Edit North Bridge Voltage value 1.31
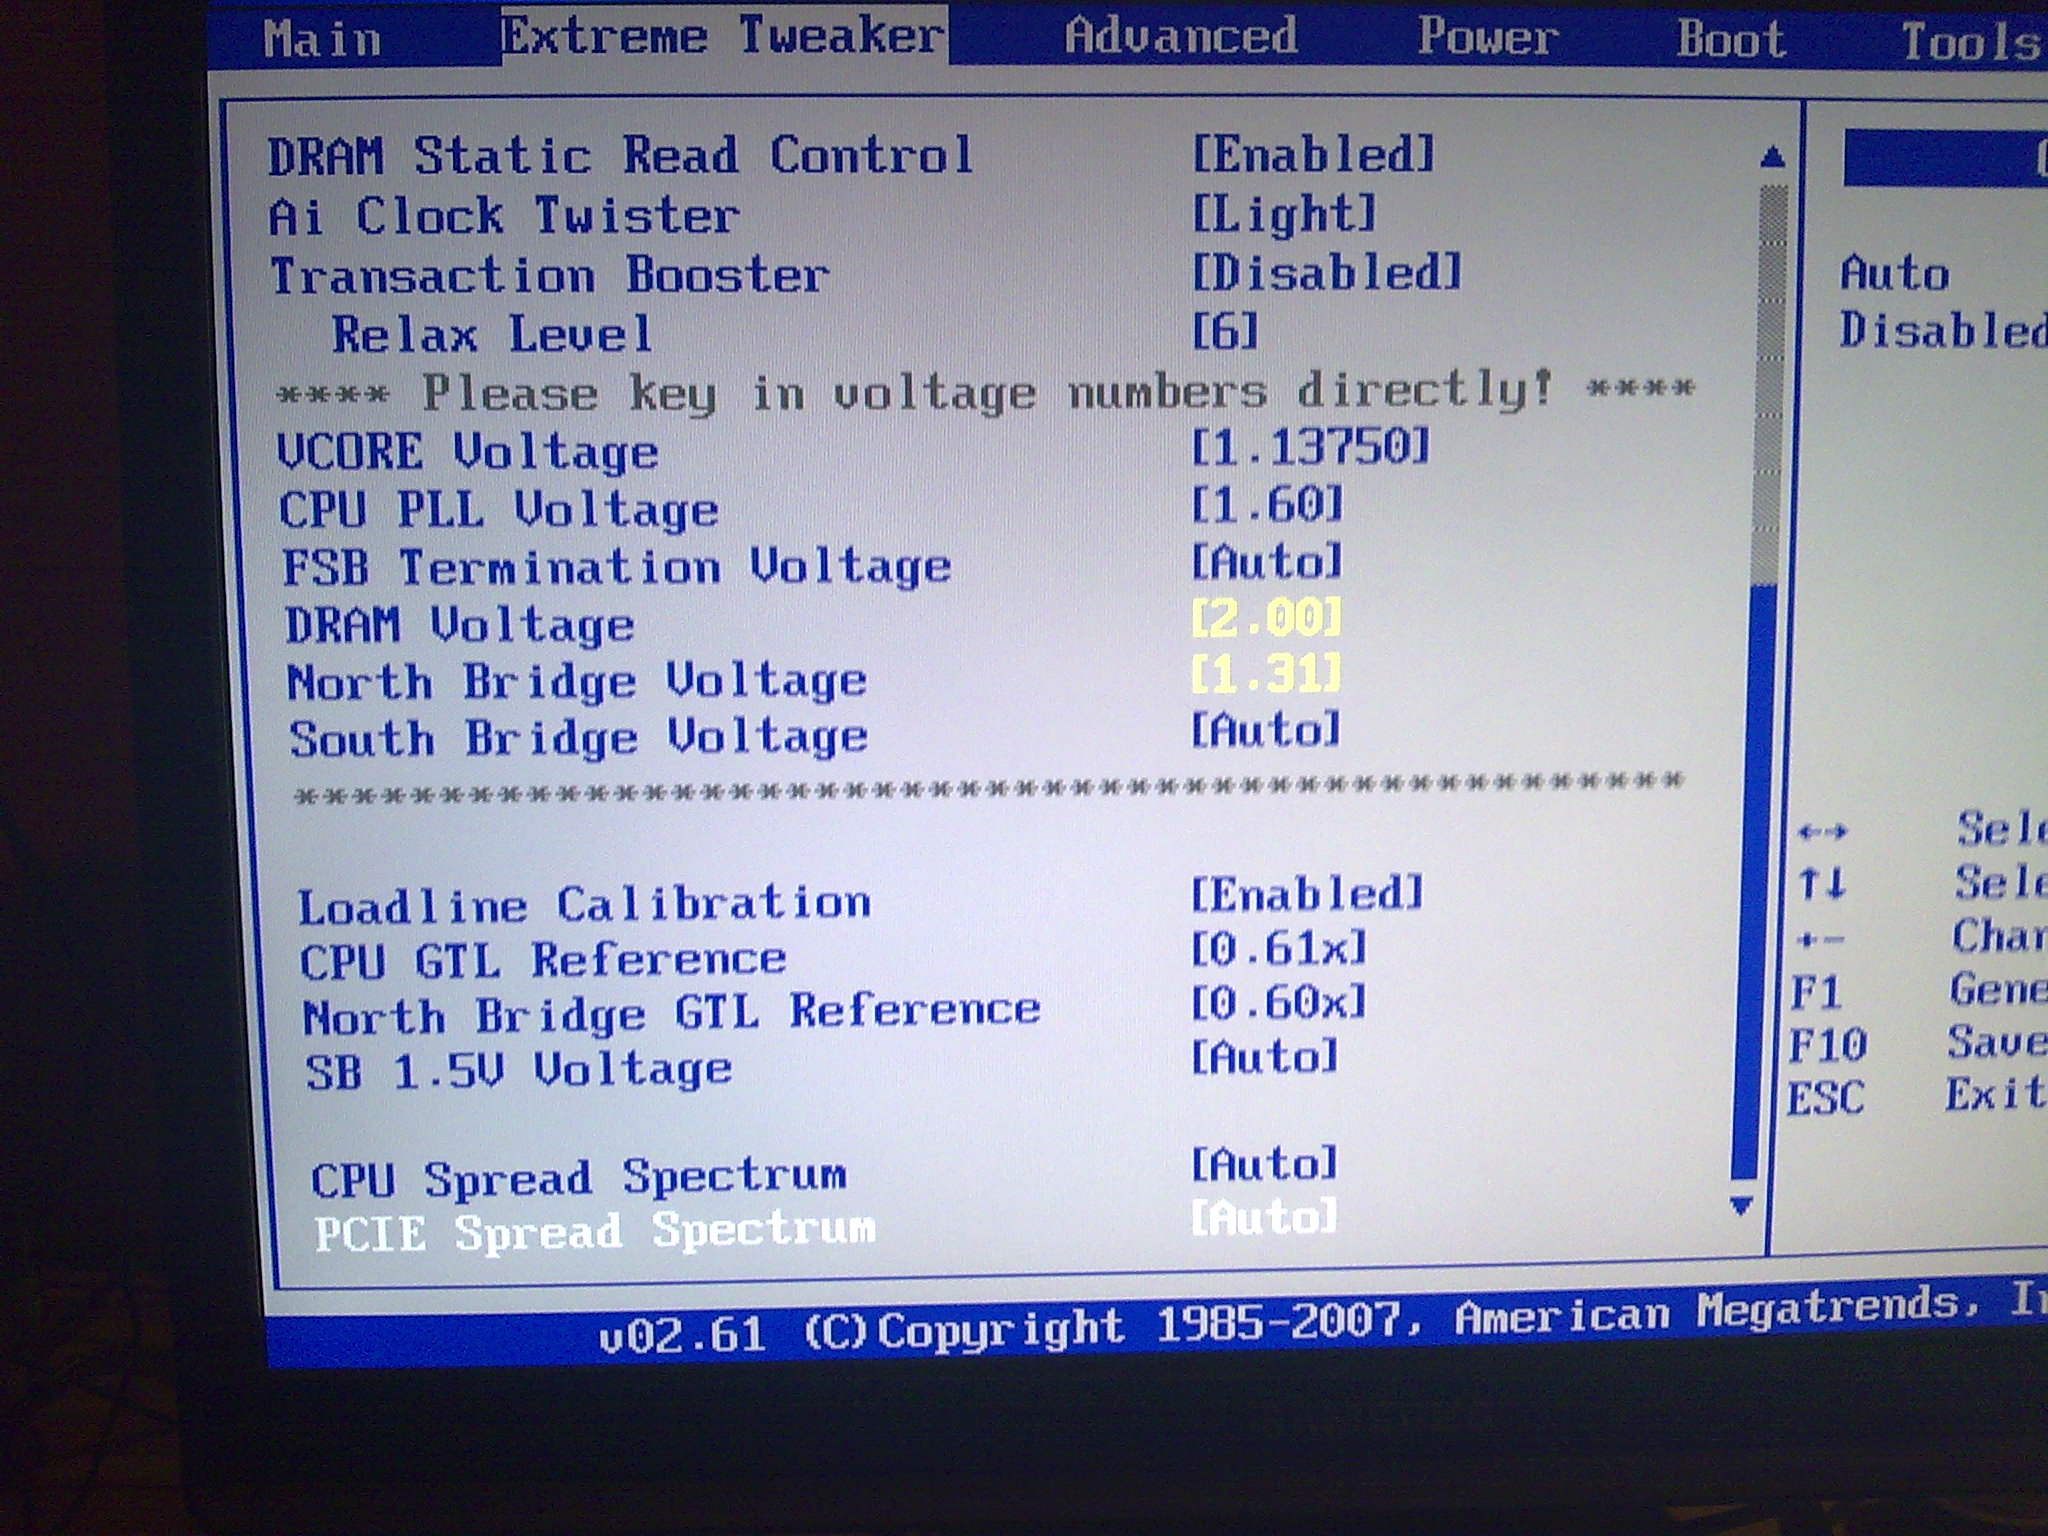Screen dimensions: 2048x1536 click(x=1266, y=675)
